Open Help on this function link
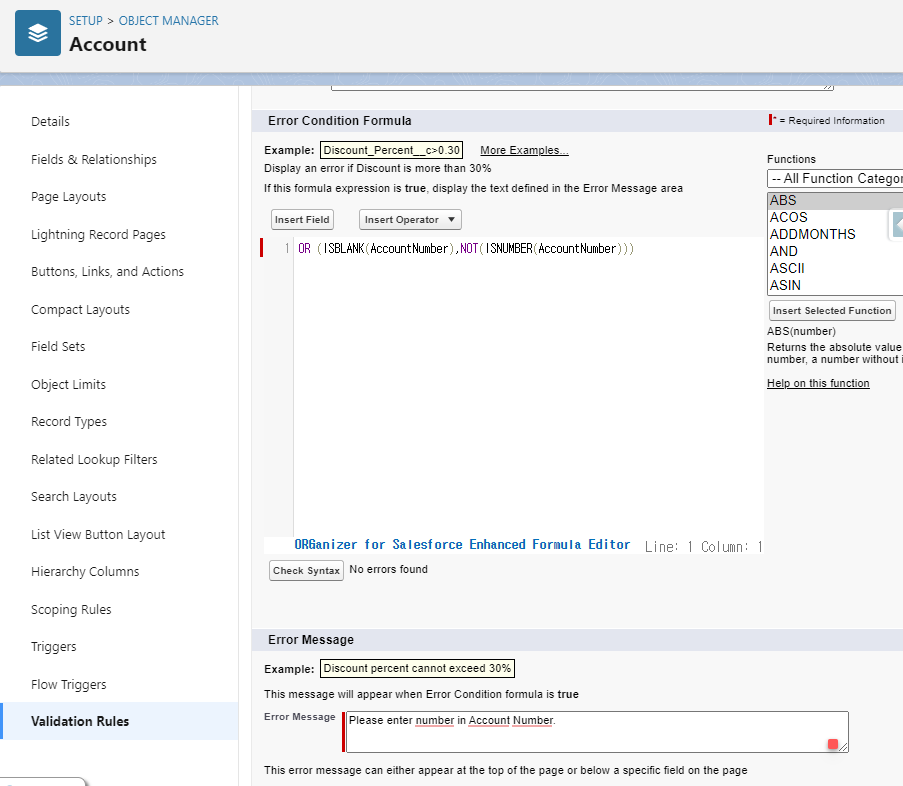 pyautogui.click(x=818, y=383)
